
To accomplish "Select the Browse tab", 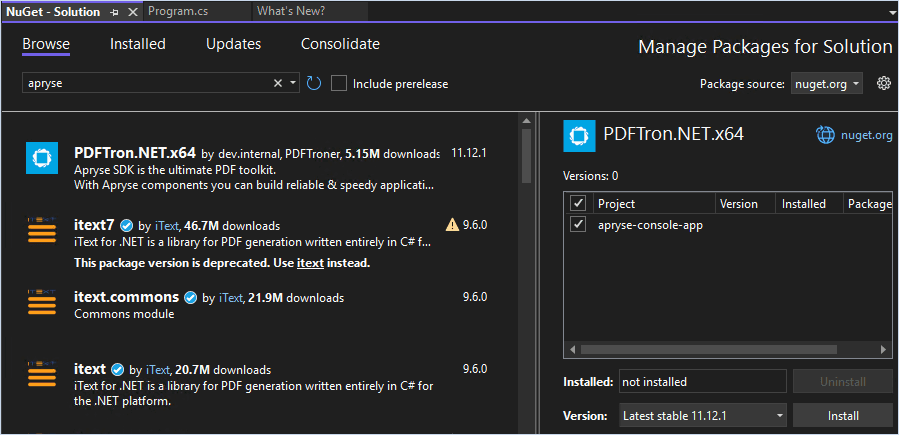I will [46, 44].
